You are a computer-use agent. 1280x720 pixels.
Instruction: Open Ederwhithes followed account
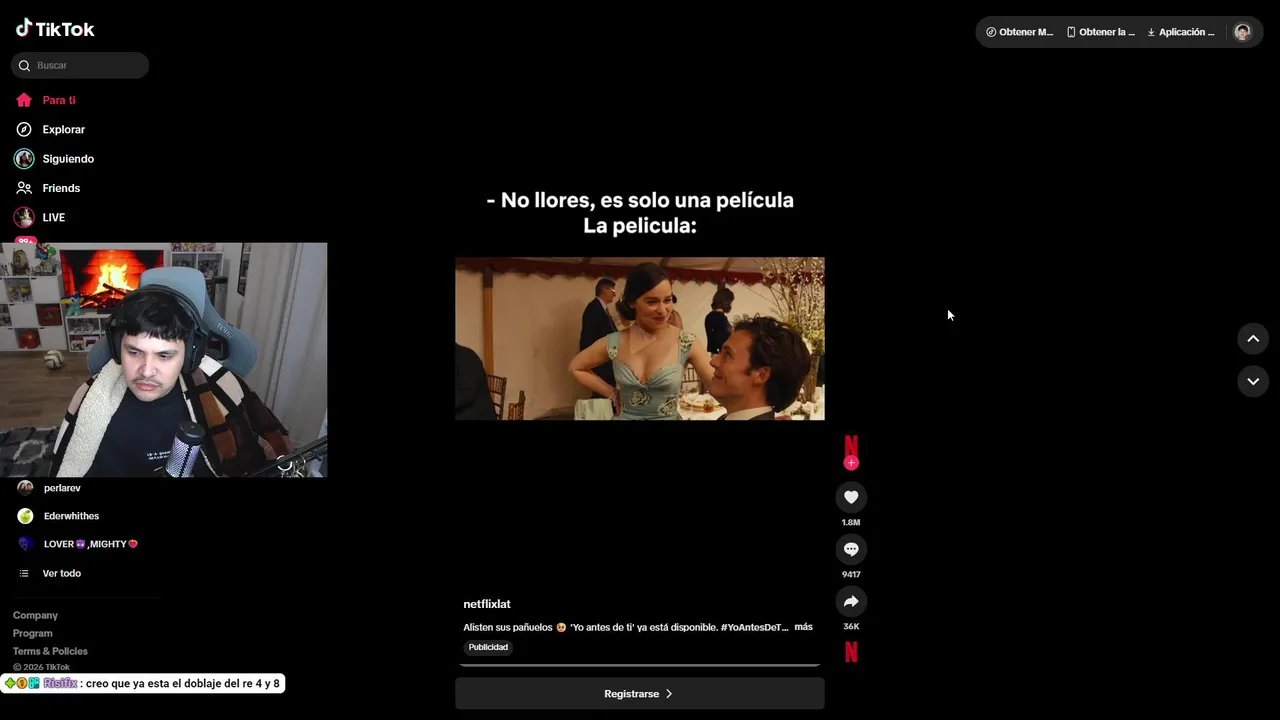[71, 516]
